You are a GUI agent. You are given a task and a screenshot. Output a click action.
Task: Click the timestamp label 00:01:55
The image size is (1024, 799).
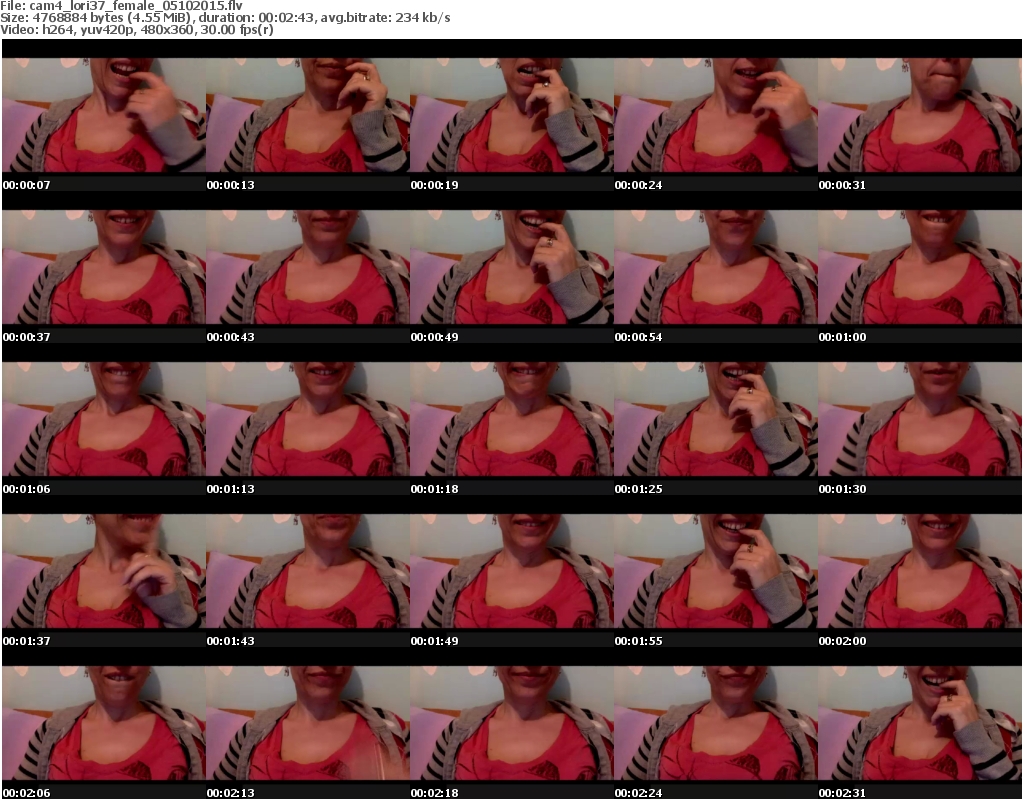(639, 641)
